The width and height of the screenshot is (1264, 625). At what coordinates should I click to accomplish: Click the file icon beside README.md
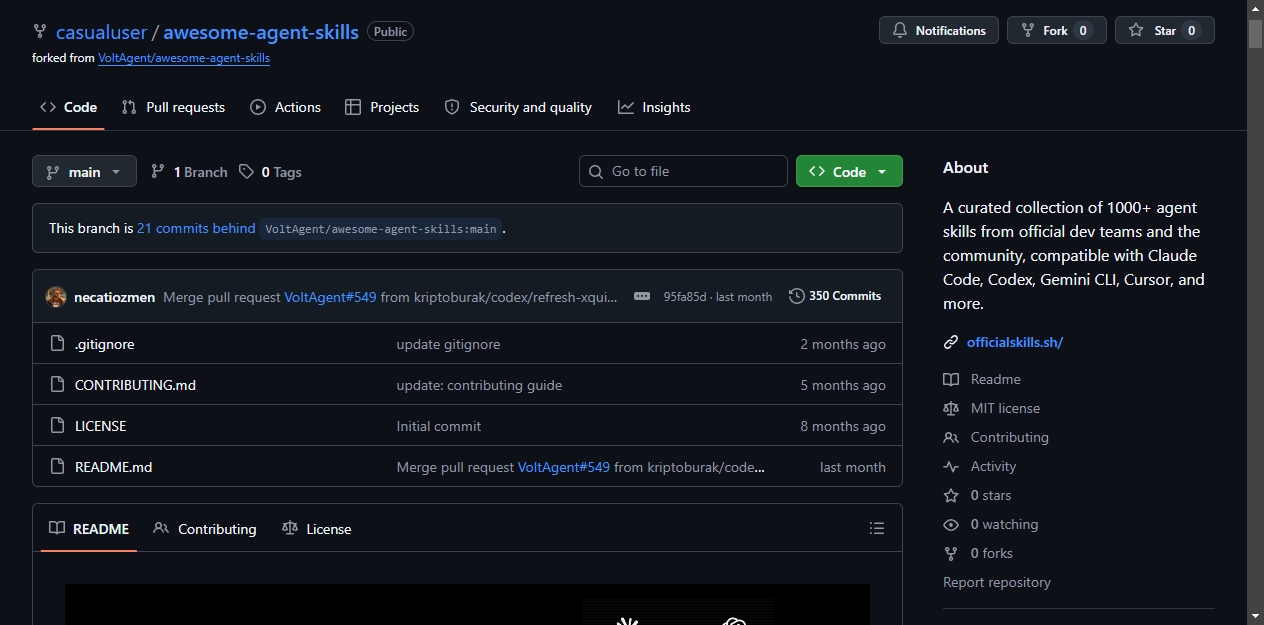(58, 467)
